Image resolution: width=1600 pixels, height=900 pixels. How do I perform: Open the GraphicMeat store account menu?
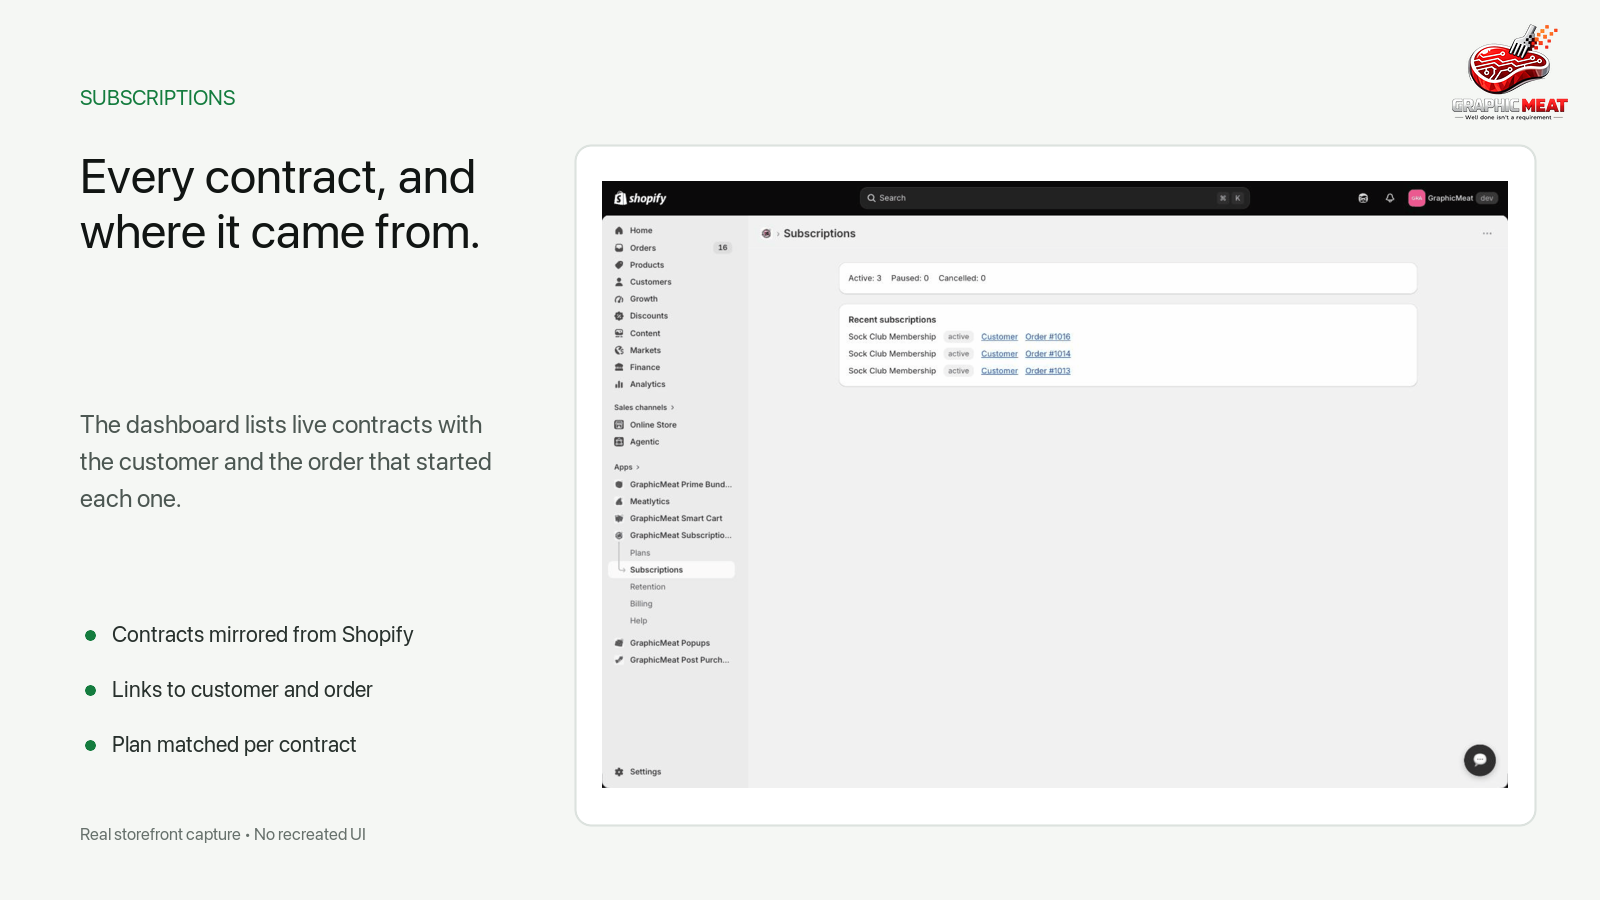pos(1453,198)
